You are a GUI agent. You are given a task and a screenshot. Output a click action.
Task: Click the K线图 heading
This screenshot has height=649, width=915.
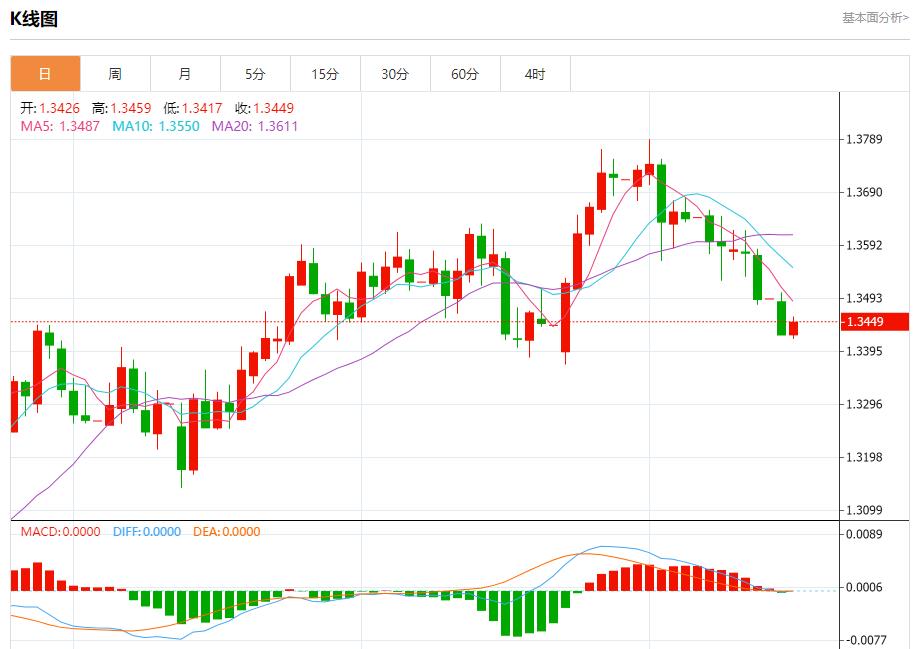[34, 18]
